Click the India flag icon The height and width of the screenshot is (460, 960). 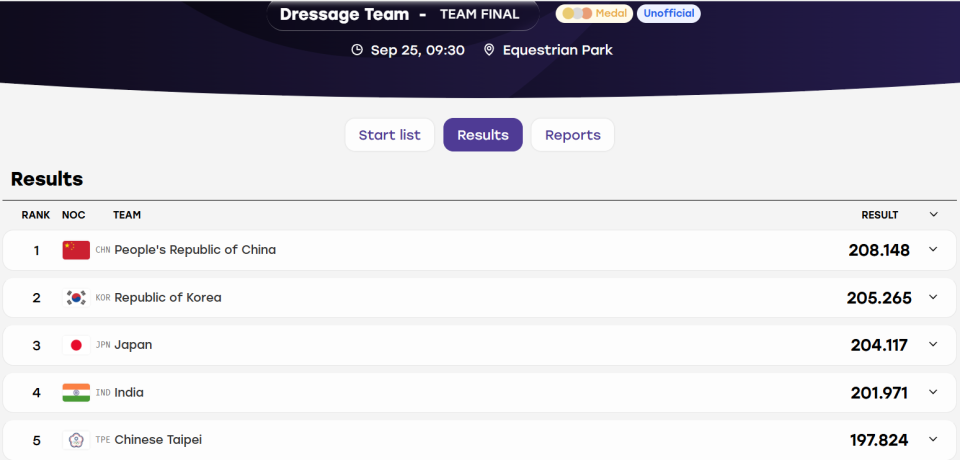point(76,393)
